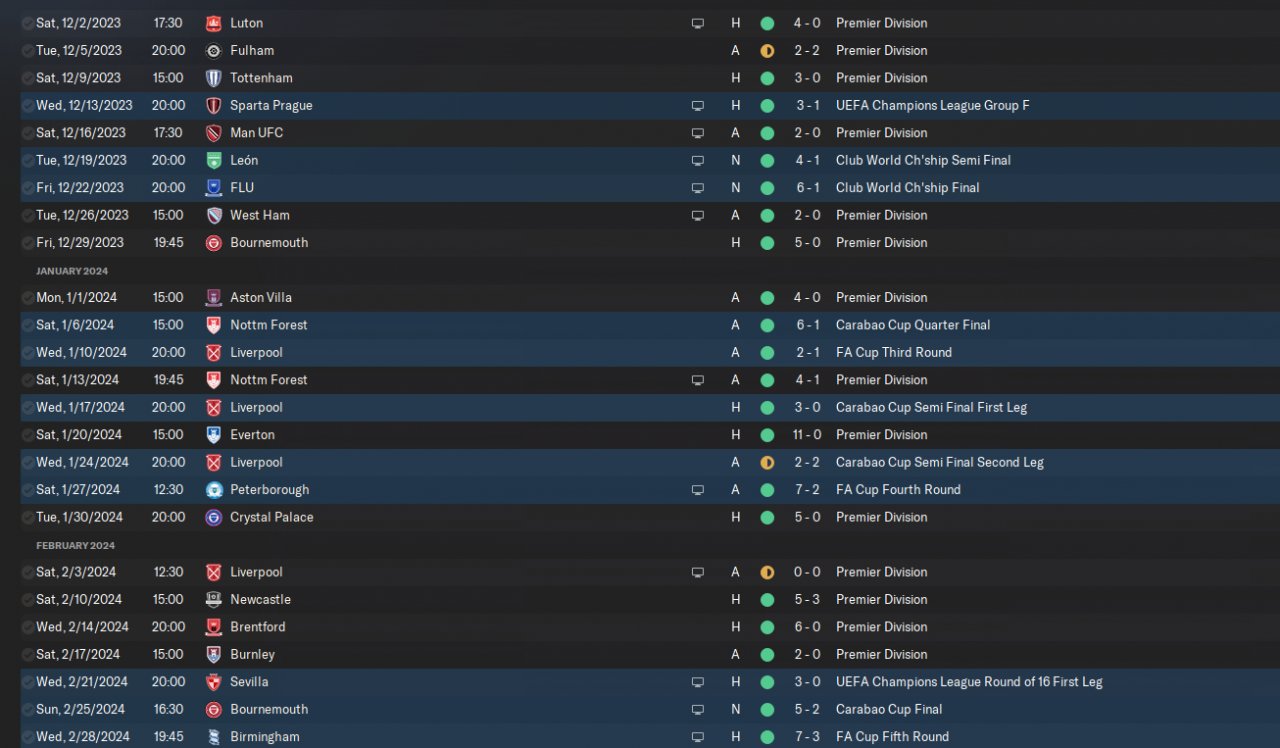Open the 7 - 3 result versus Birmingham
Viewport: 1280px width, 748px height.
point(810,737)
